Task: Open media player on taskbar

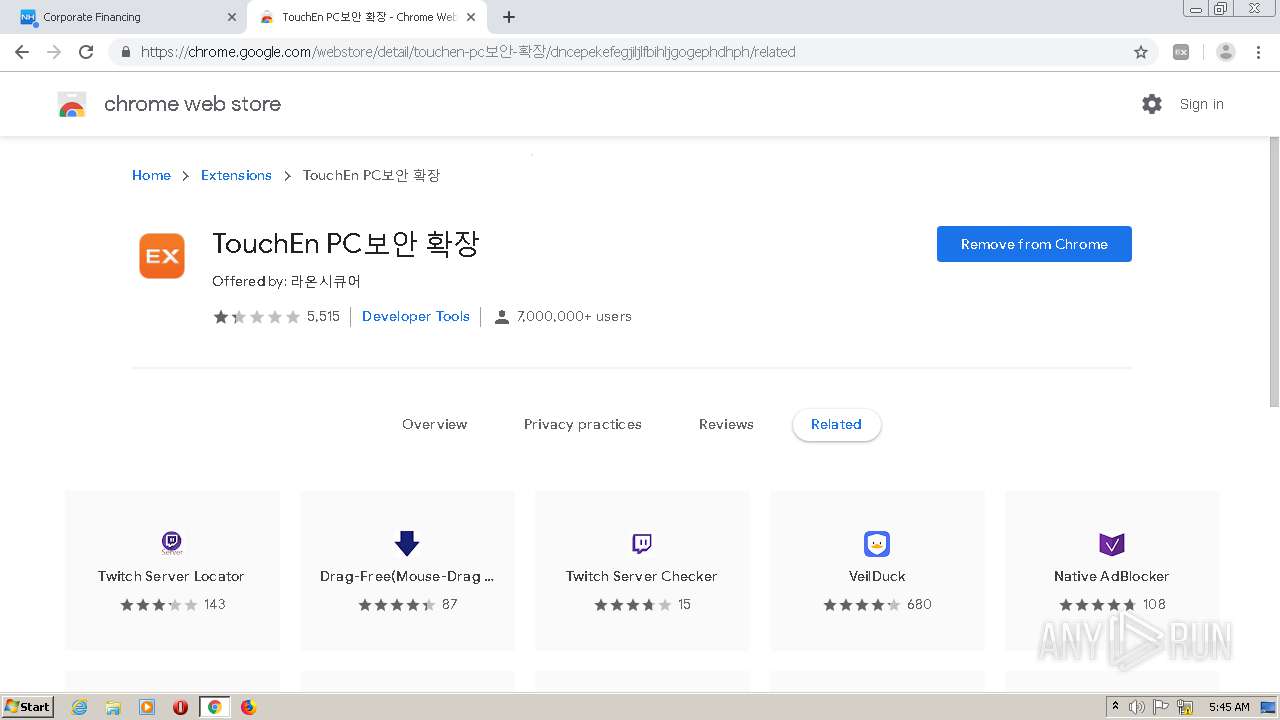Action: click(147, 707)
